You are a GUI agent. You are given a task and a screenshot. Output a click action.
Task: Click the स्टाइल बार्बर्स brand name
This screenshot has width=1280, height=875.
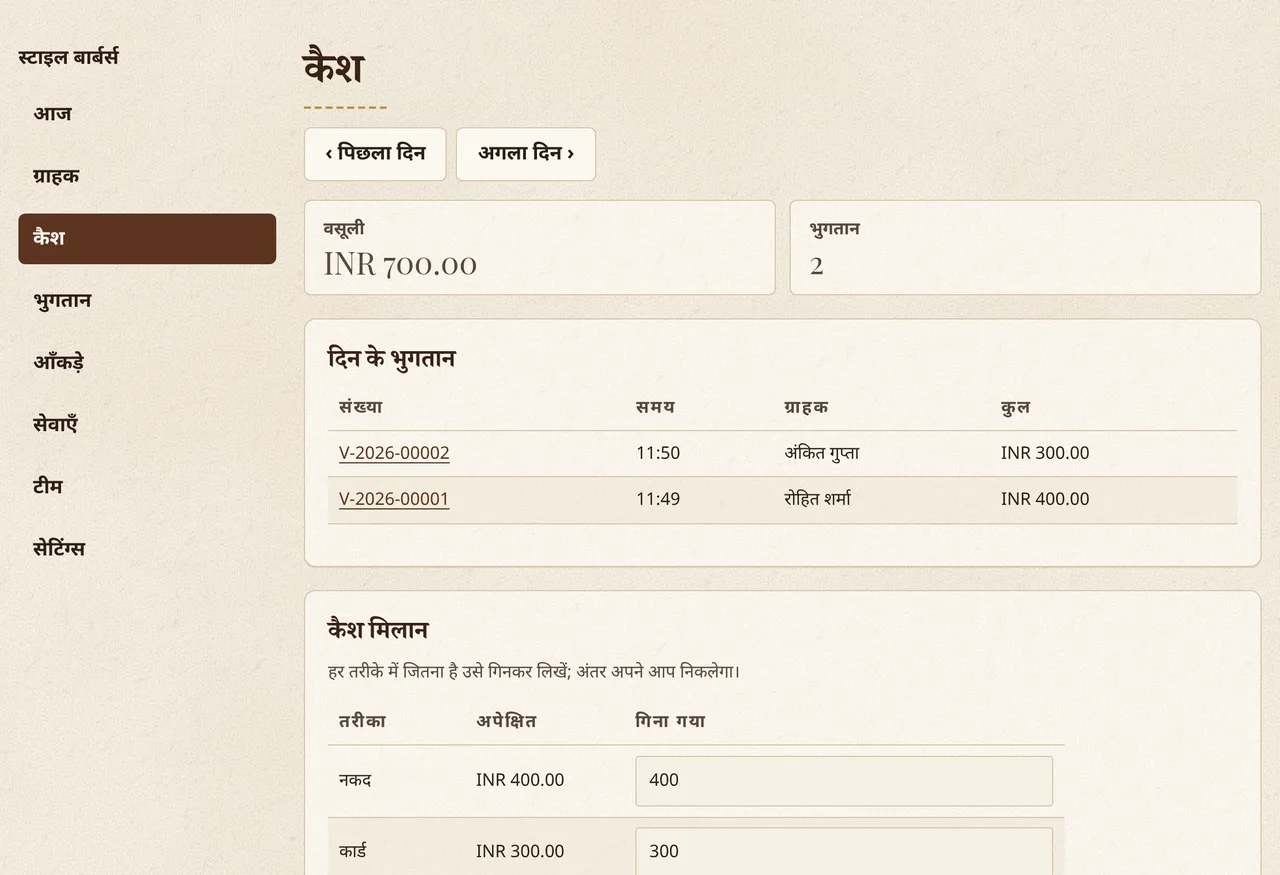point(68,56)
